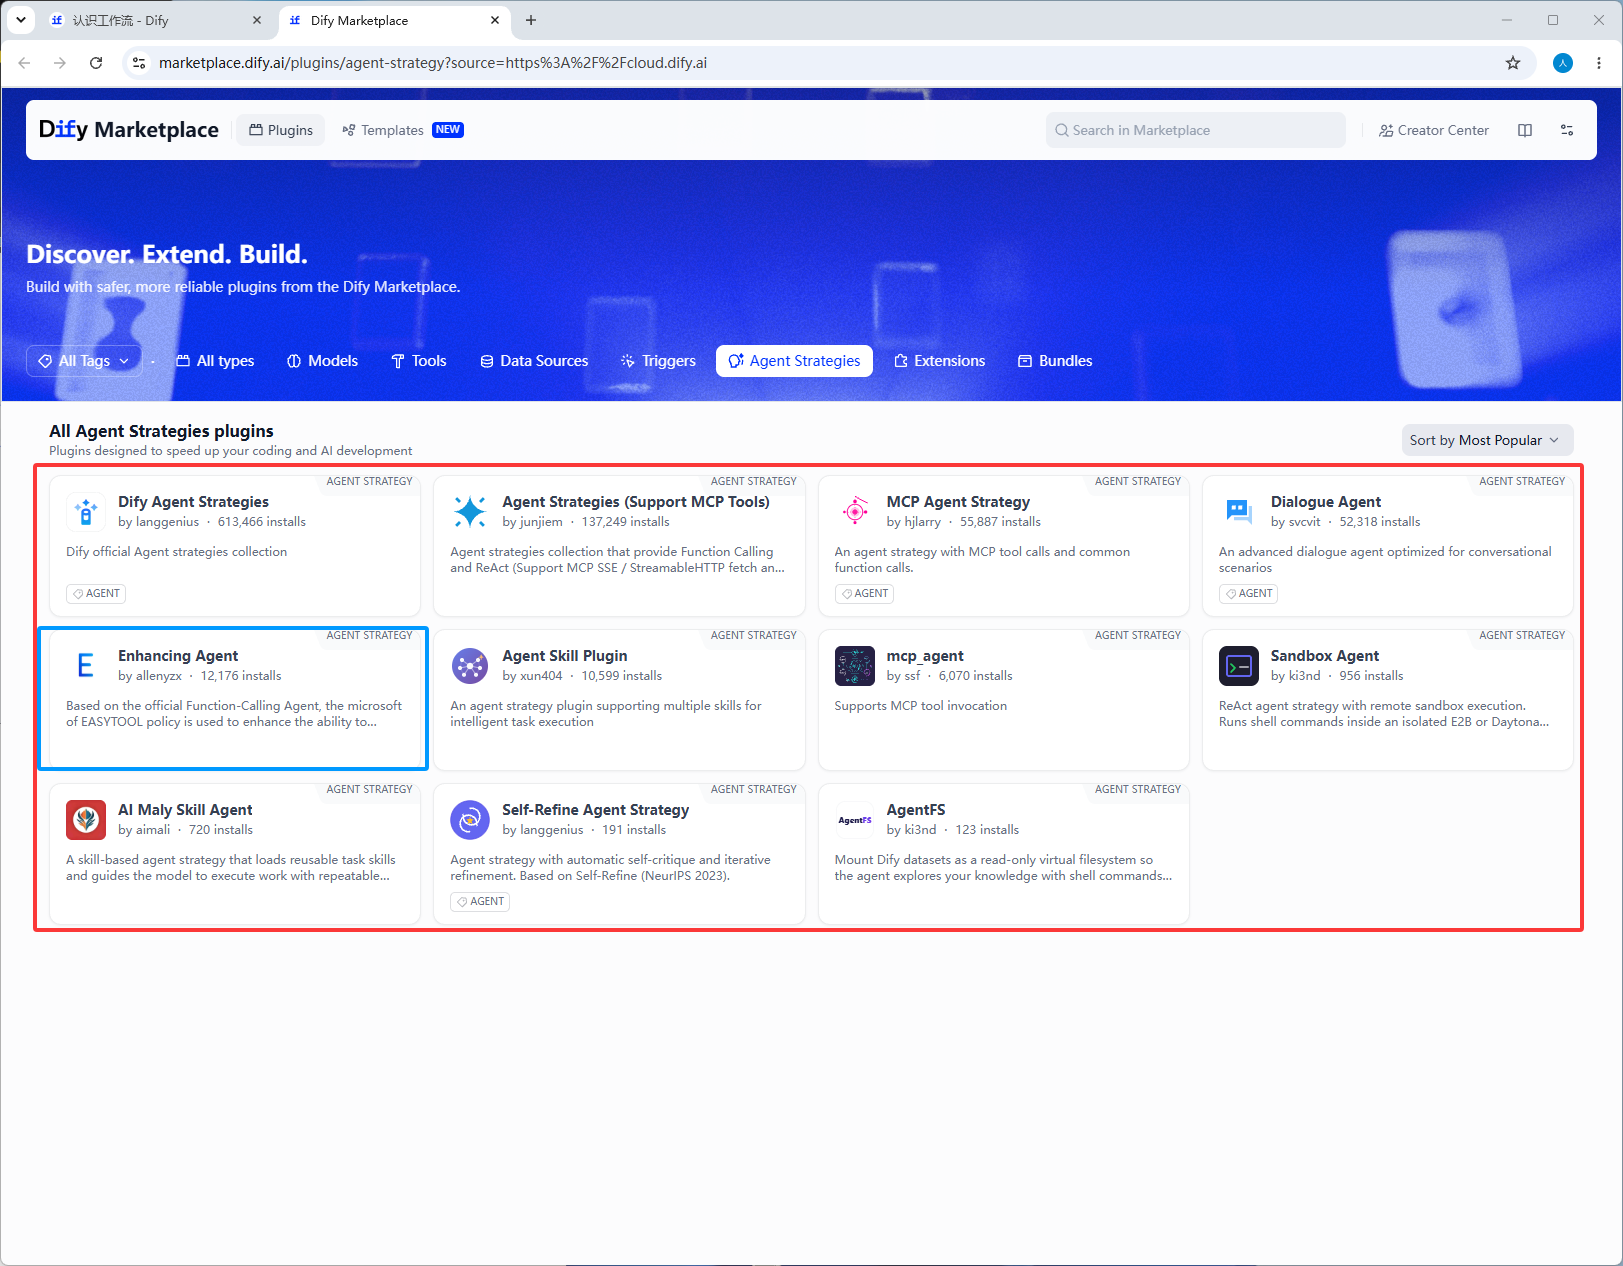1623x1266 pixels.
Task: Close the 认识工作流 - Dify browser tab
Action: click(257, 20)
